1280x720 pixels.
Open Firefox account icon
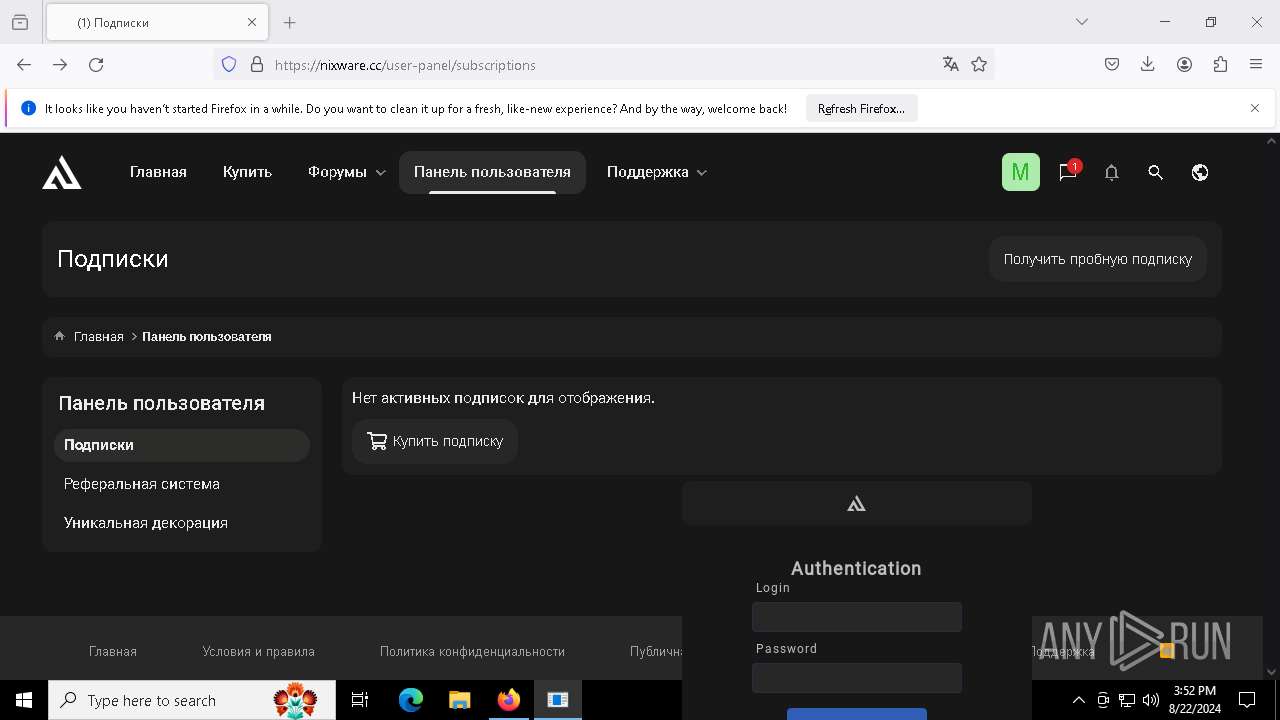1184,64
